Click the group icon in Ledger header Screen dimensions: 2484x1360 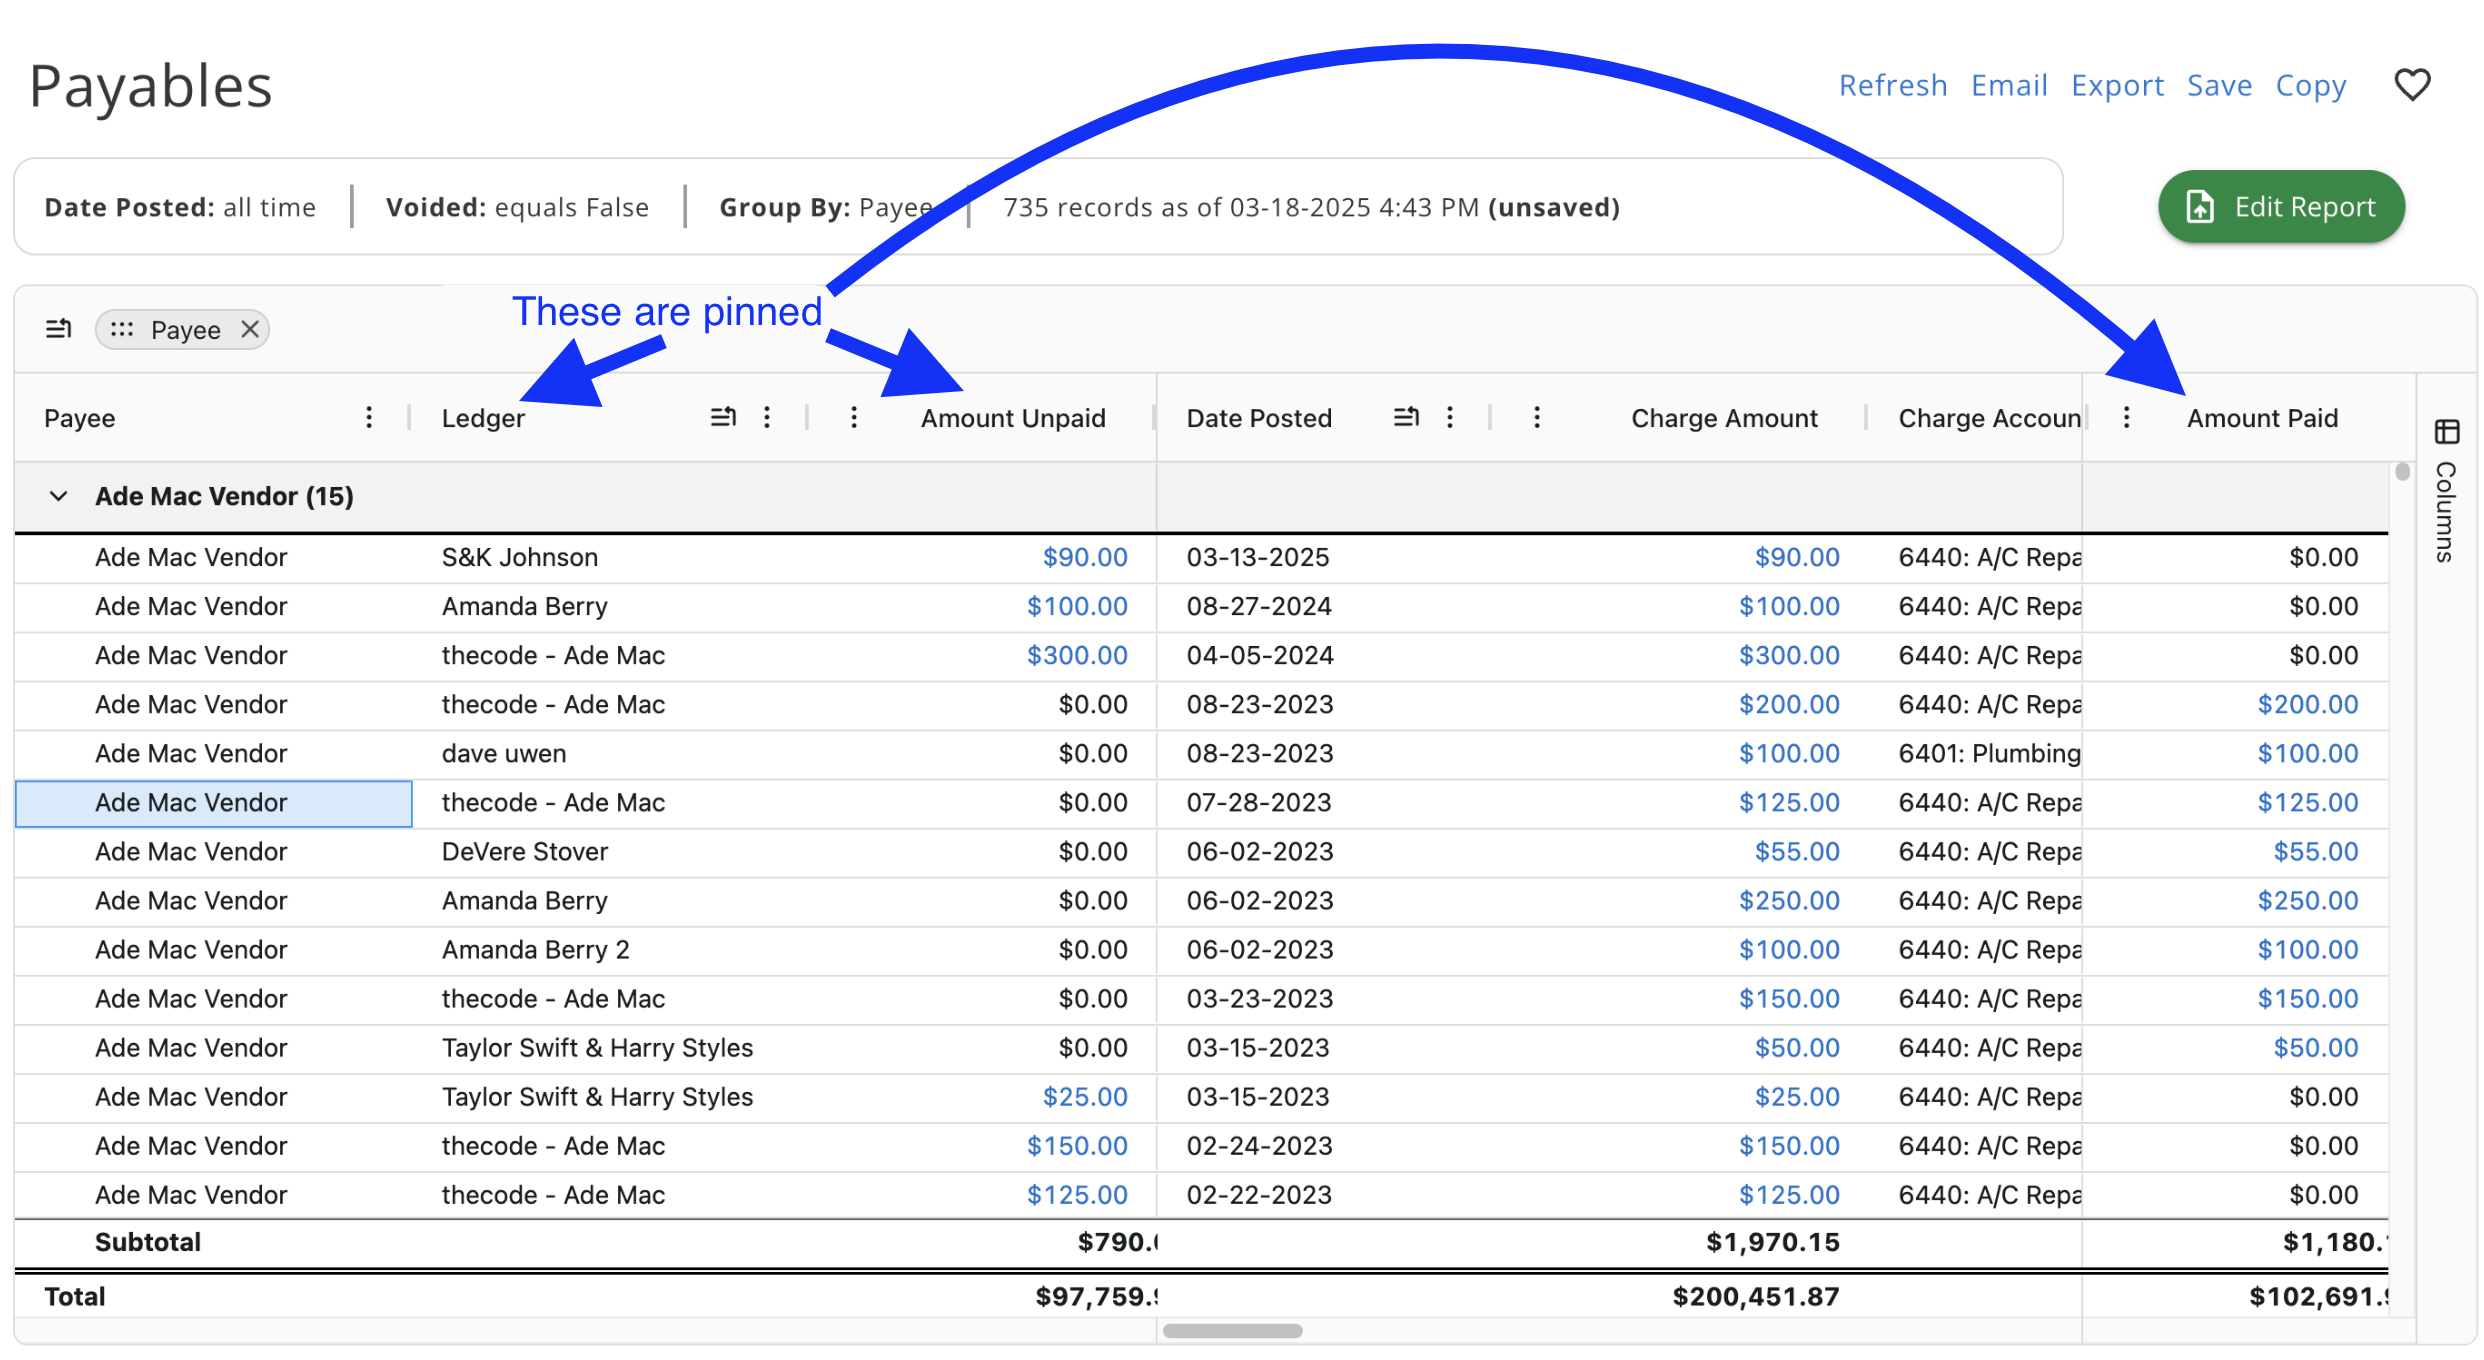(723, 418)
